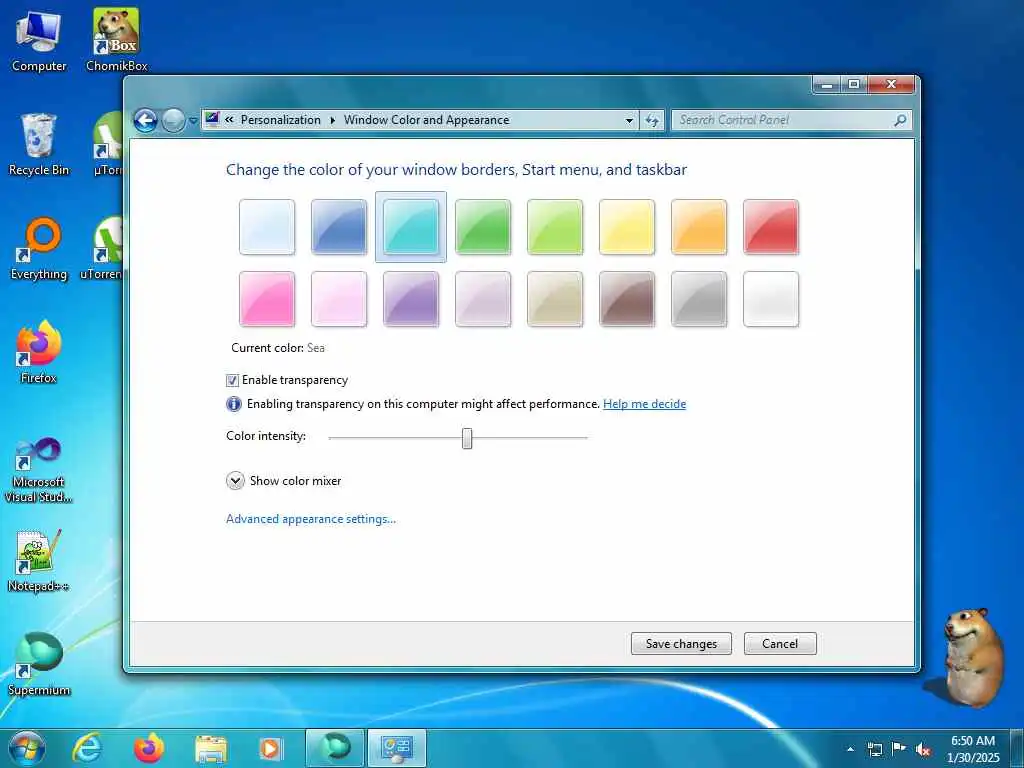
Task: Select the Frost white swatch
Action: click(x=771, y=299)
